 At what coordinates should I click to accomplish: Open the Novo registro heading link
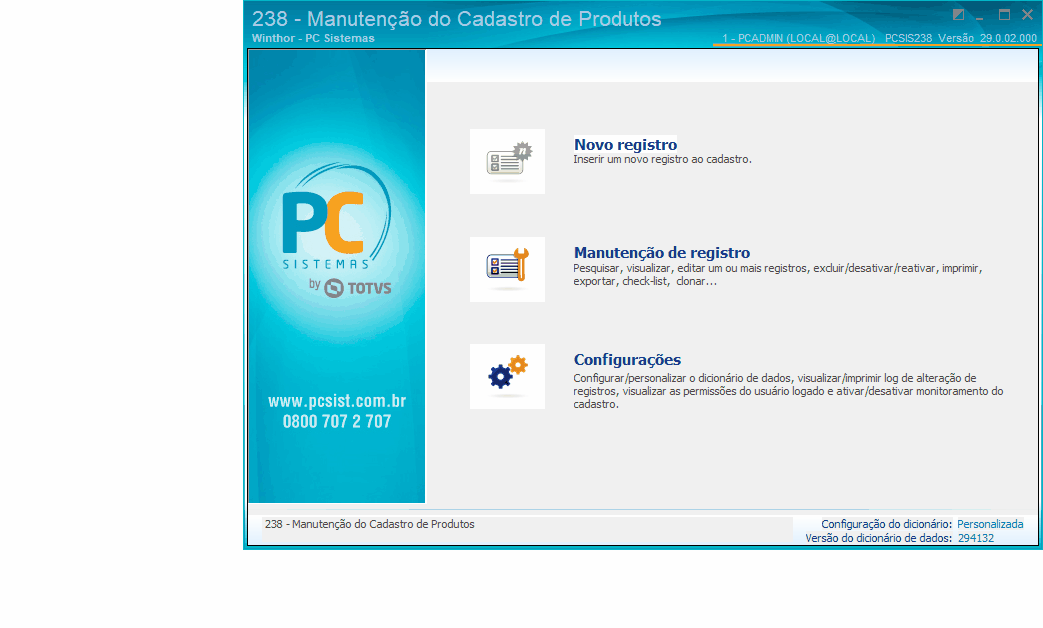pos(625,144)
